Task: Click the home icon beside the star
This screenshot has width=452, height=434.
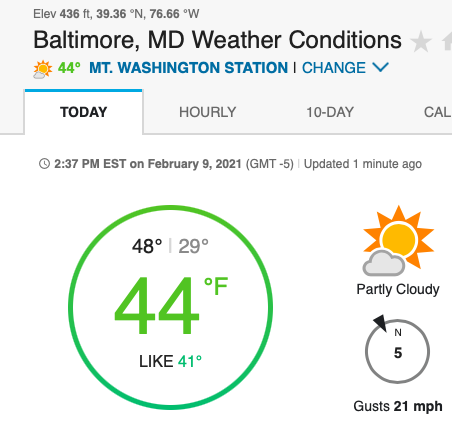Action: 447,41
